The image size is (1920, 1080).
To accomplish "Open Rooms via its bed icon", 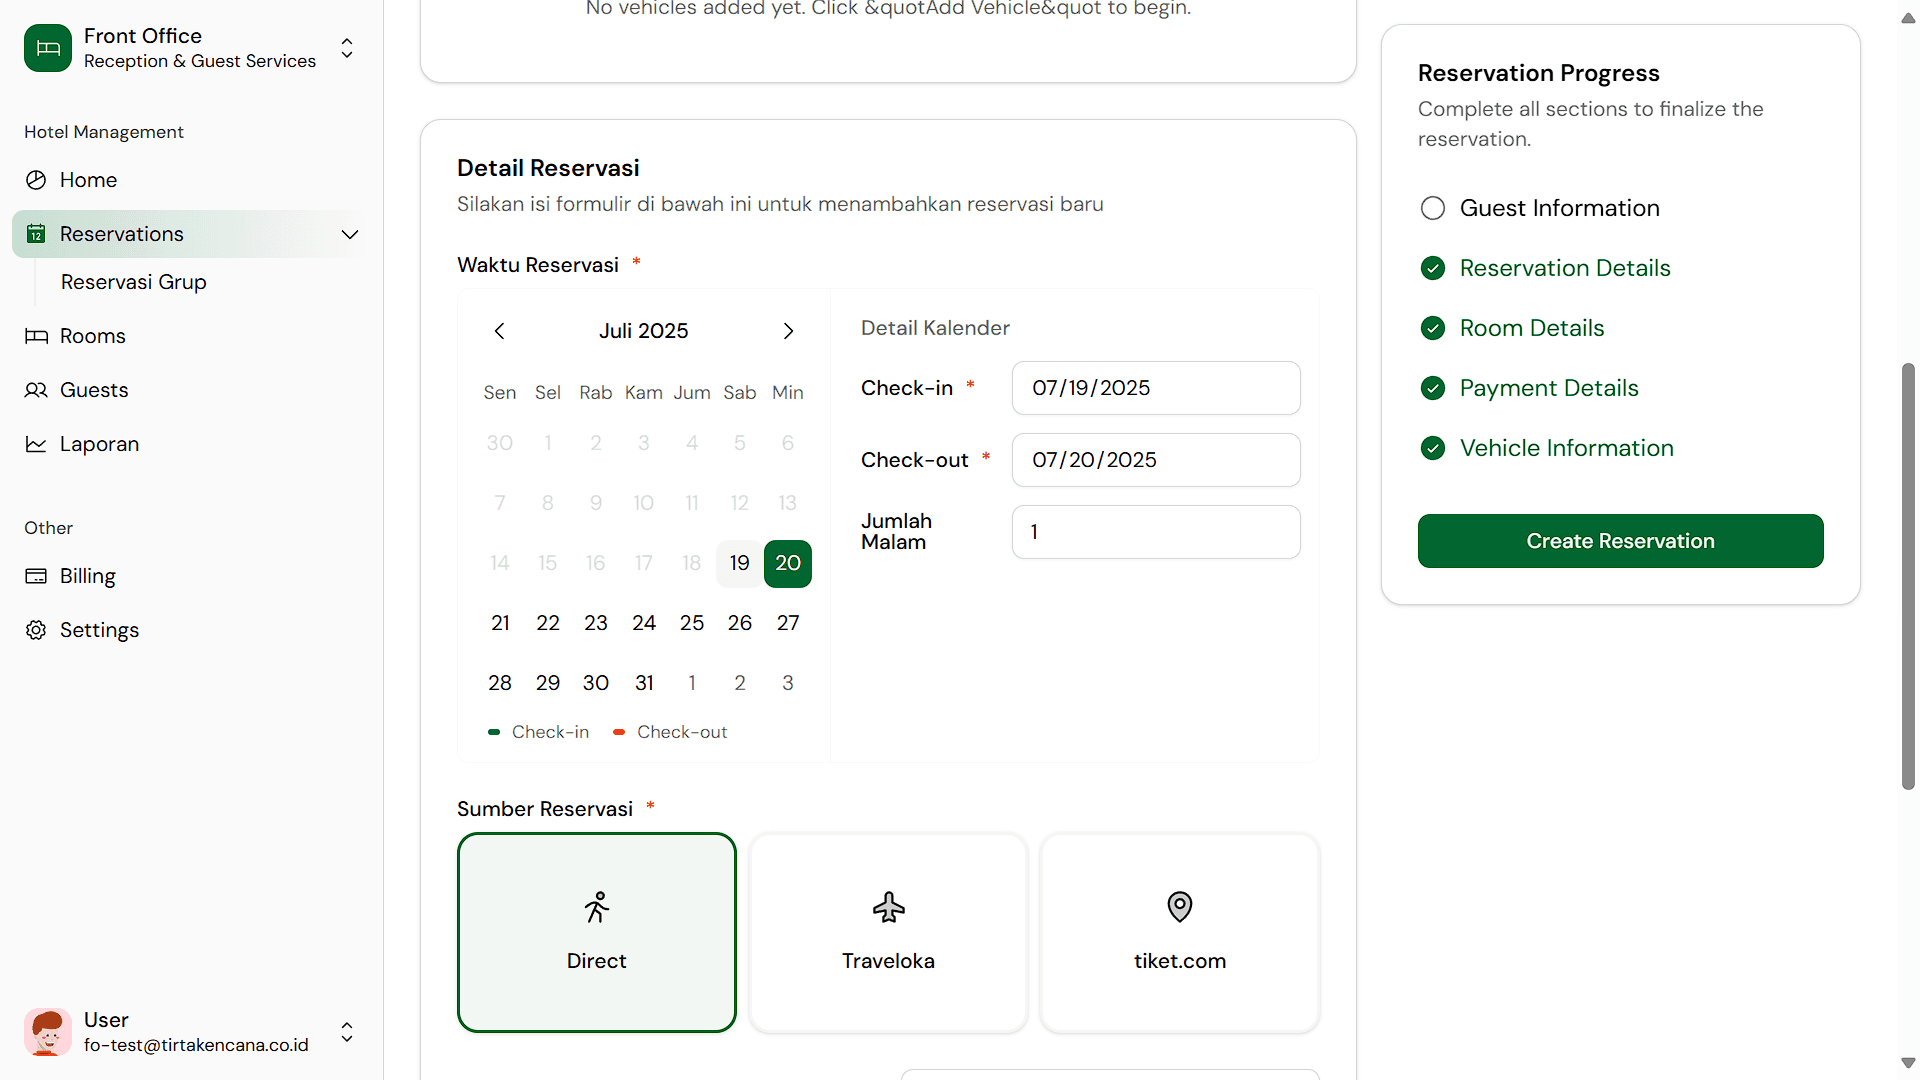I will tap(36, 335).
